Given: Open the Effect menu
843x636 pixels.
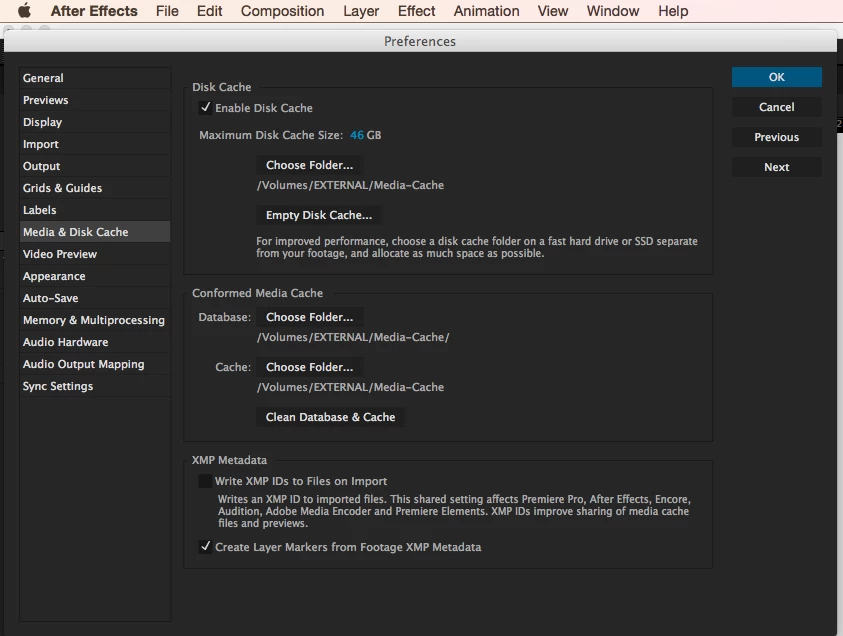Looking at the screenshot, I should coord(416,11).
